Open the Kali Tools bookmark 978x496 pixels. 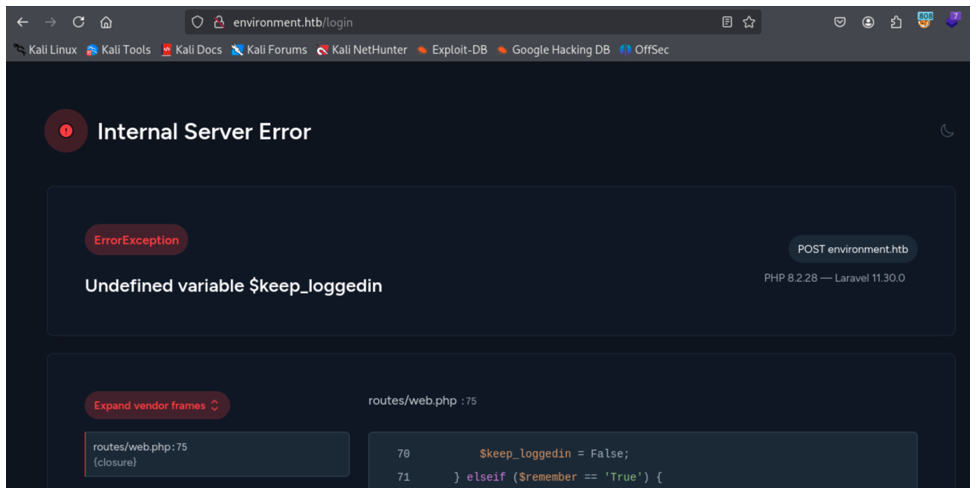coord(119,50)
